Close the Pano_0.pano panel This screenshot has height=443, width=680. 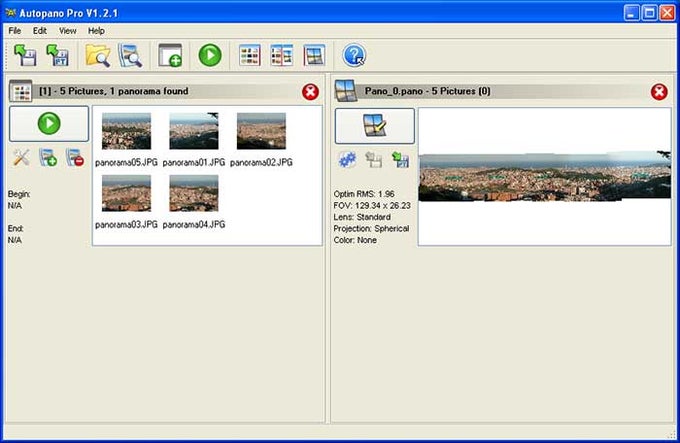[x=659, y=92]
